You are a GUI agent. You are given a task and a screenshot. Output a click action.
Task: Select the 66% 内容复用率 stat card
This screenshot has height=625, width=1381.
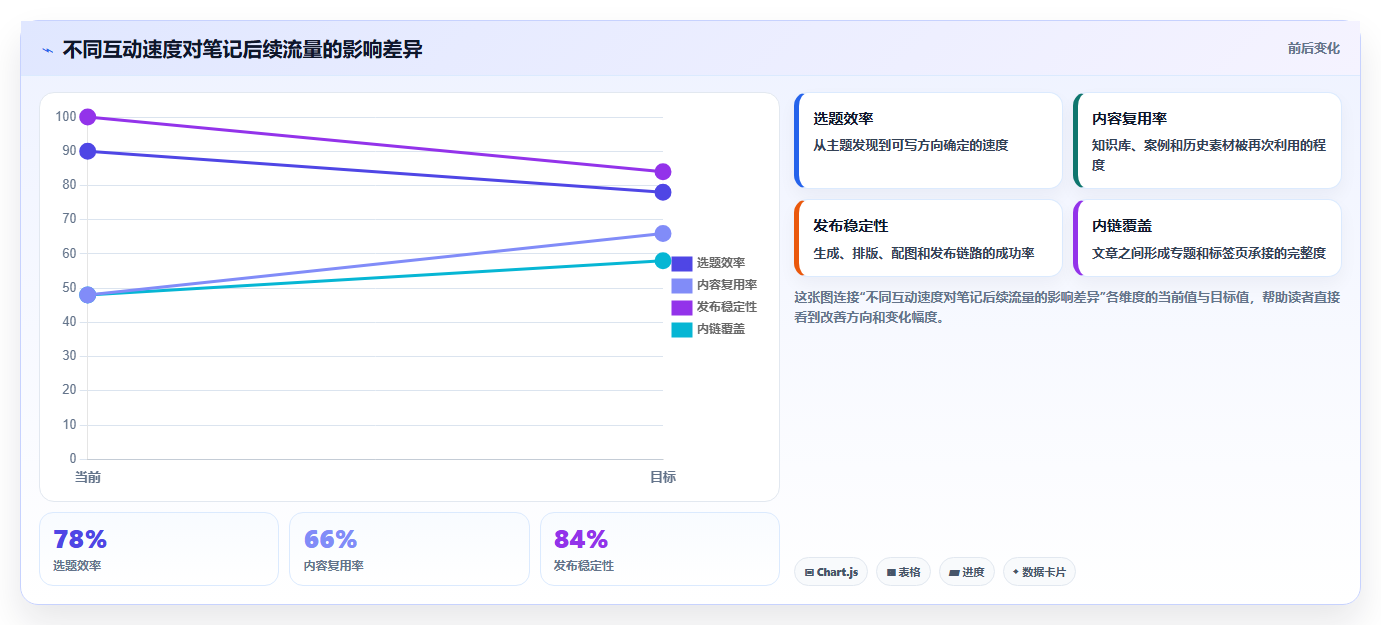pyautogui.click(x=409, y=549)
